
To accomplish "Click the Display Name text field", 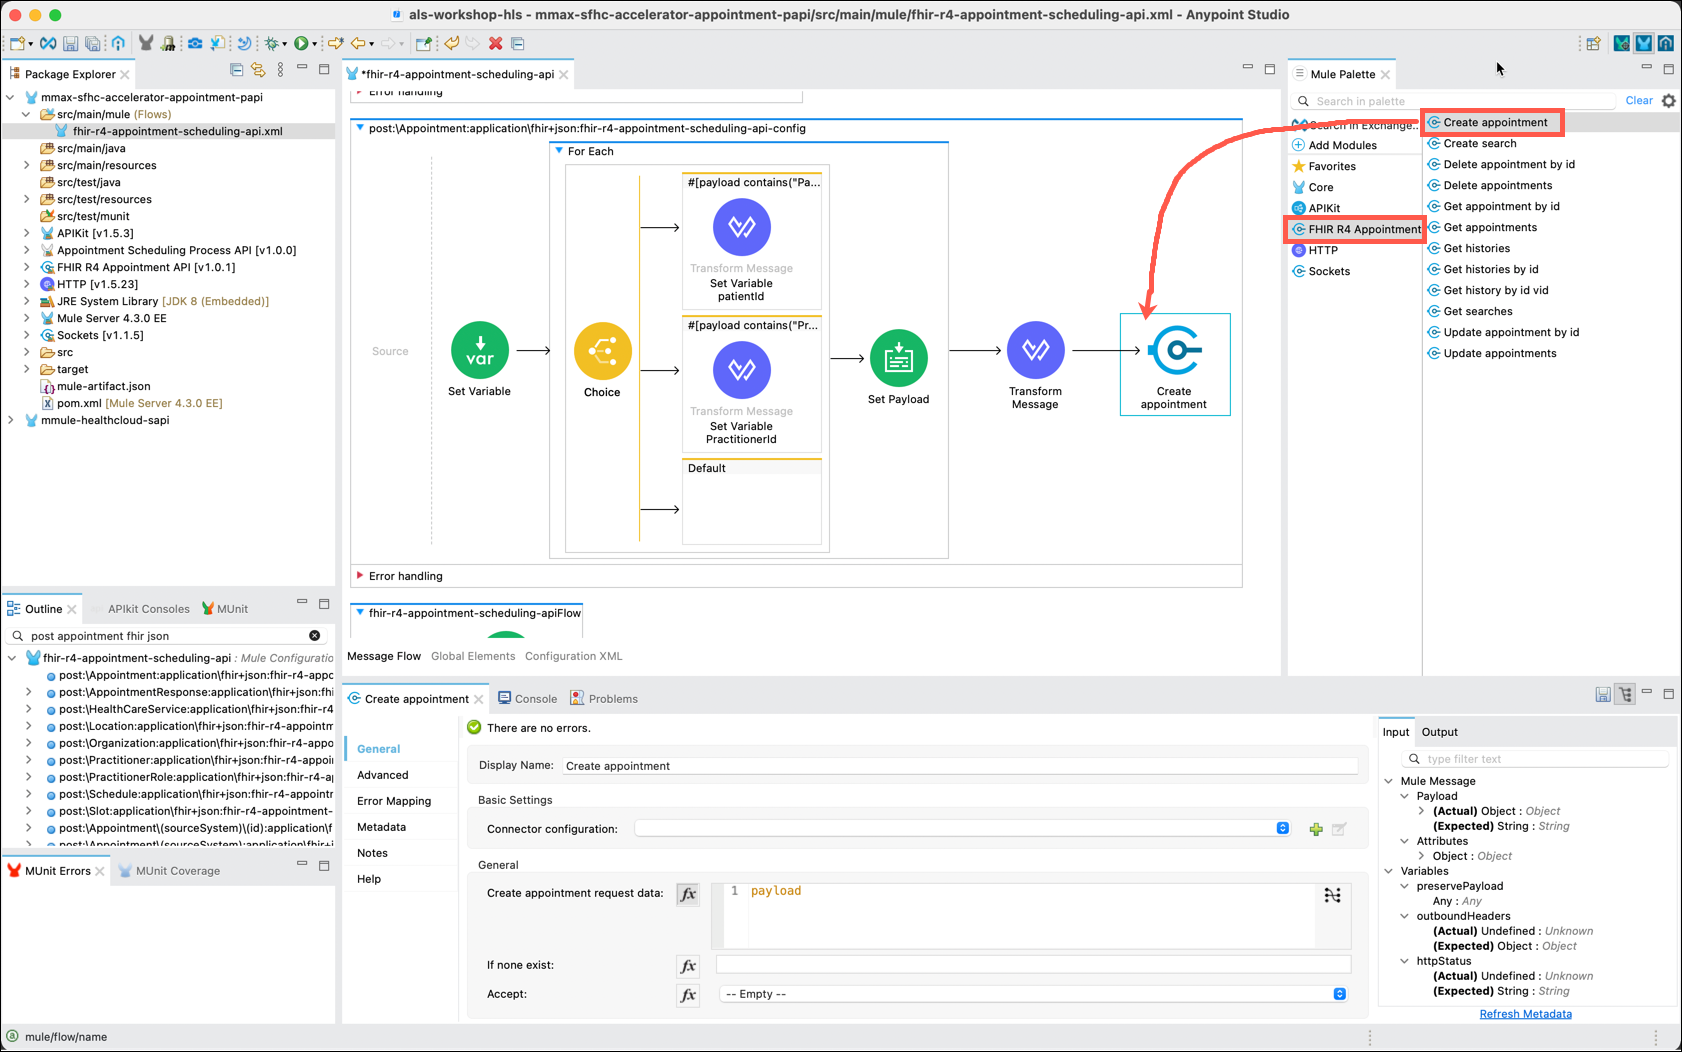I will pyautogui.click(x=959, y=766).
